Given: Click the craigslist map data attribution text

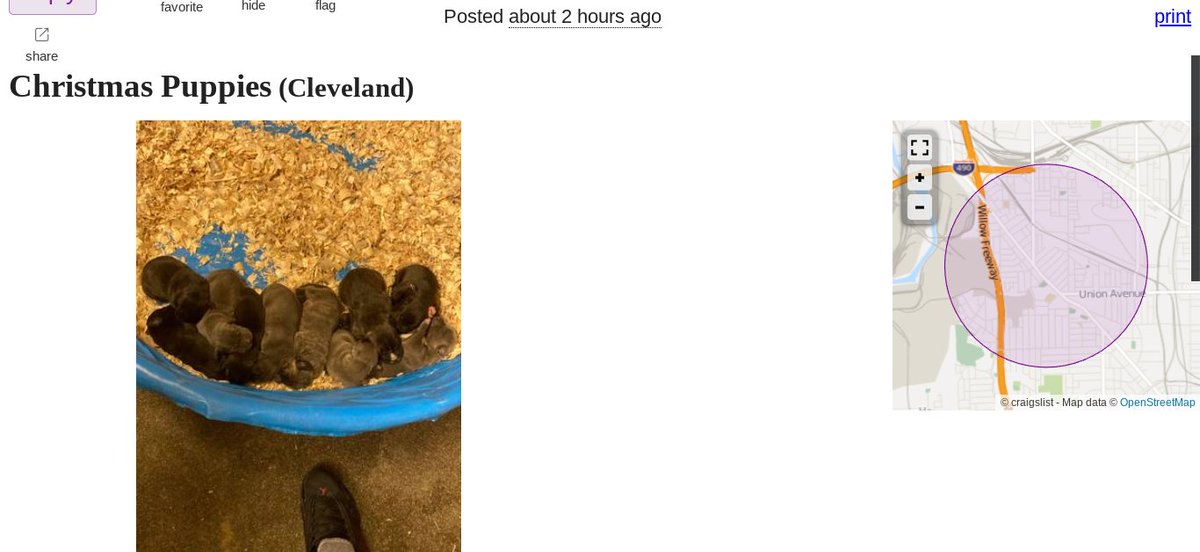Looking at the screenshot, I should point(1058,402).
